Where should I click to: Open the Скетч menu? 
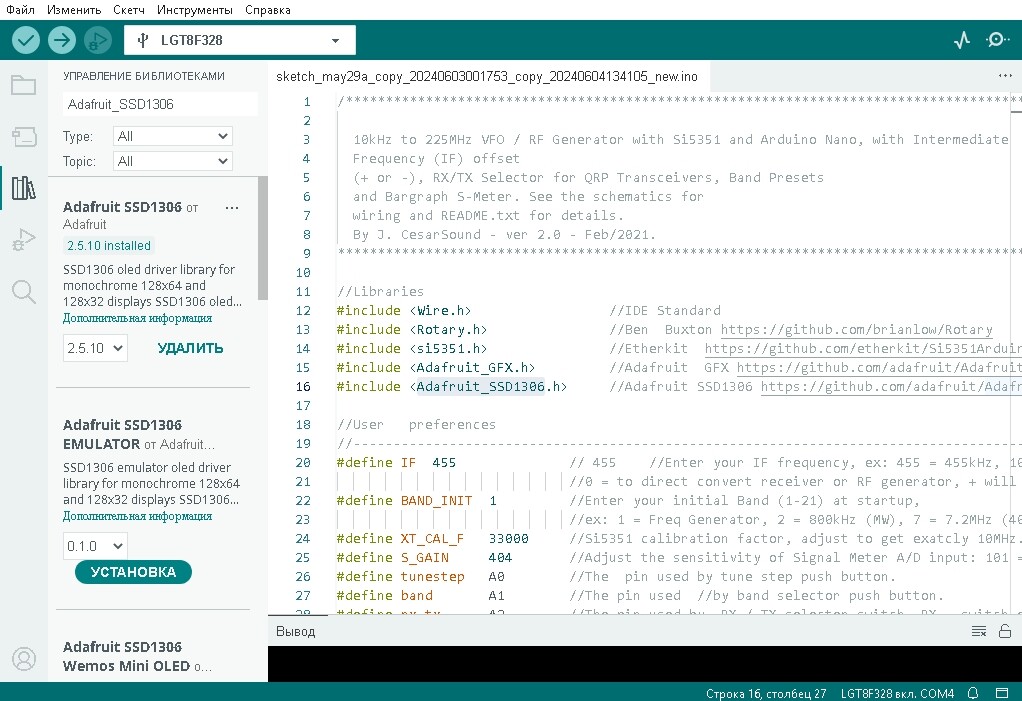(x=128, y=10)
